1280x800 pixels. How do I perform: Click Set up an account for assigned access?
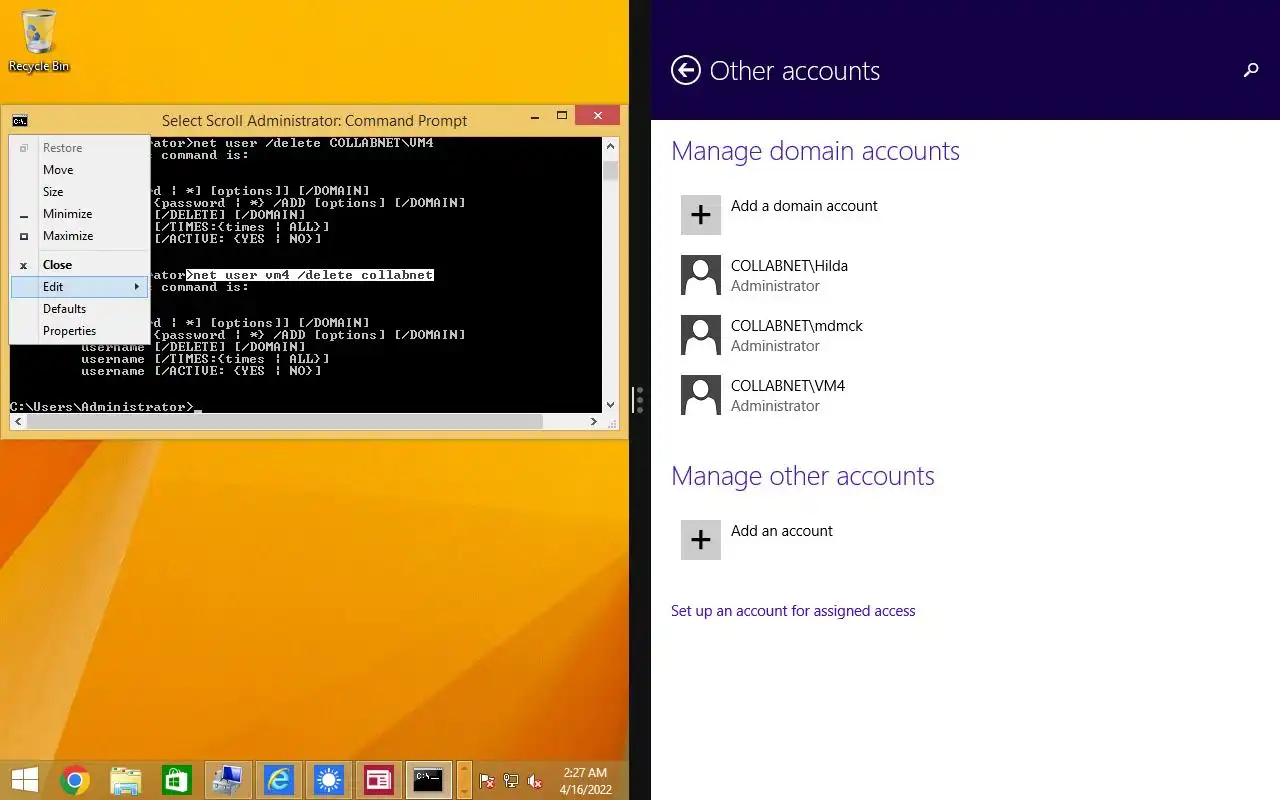pos(793,611)
